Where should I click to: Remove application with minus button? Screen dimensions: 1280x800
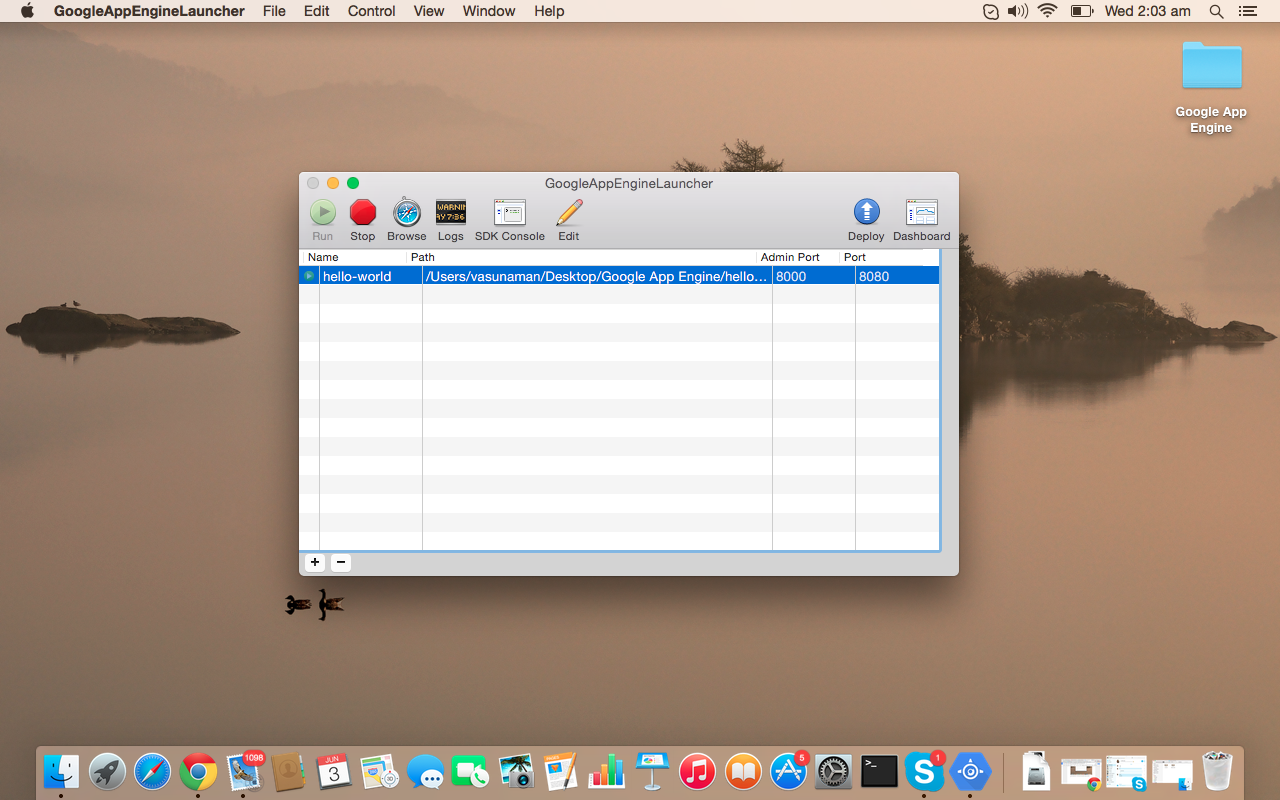[x=341, y=563]
